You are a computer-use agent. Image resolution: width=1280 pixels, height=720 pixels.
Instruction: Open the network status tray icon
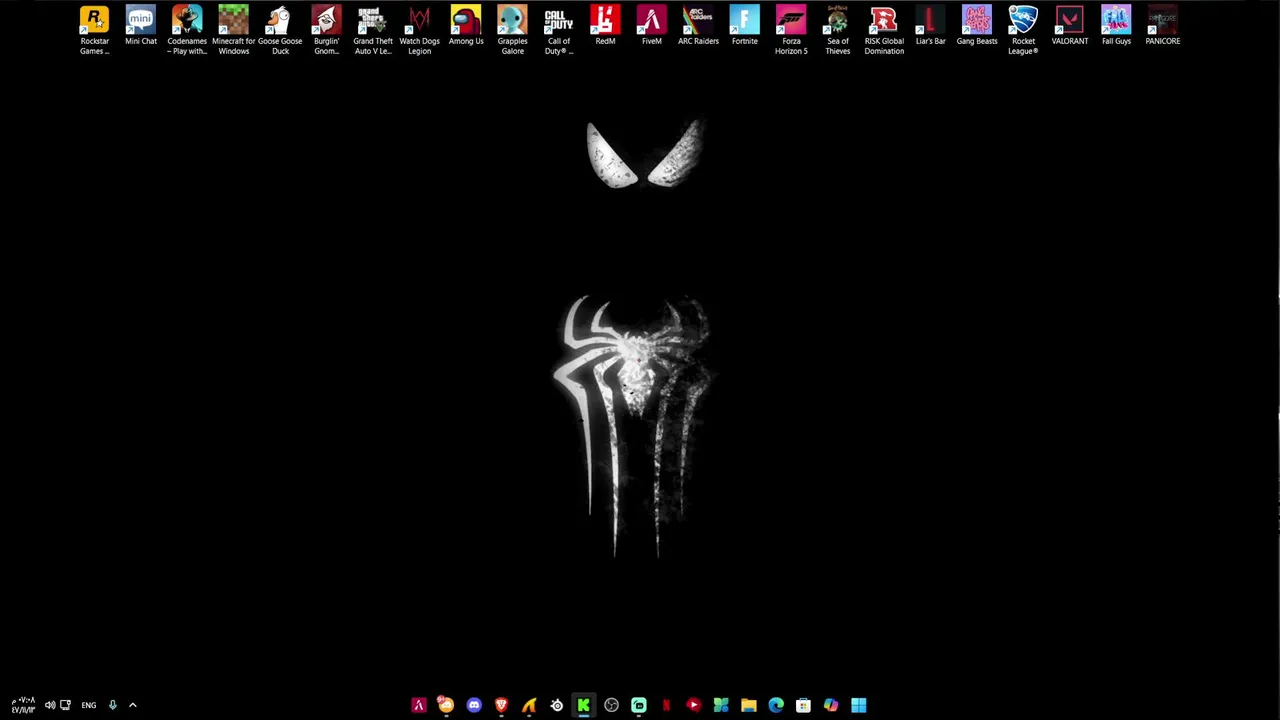pos(65,705)
